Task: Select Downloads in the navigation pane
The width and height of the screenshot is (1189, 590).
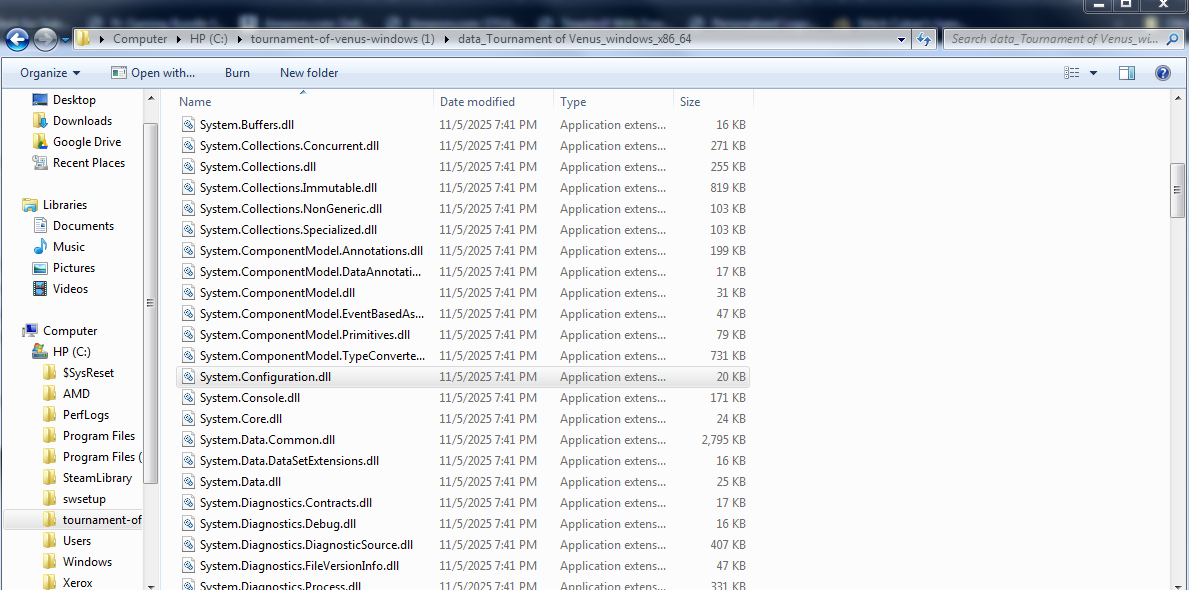Action: point(82,121)
